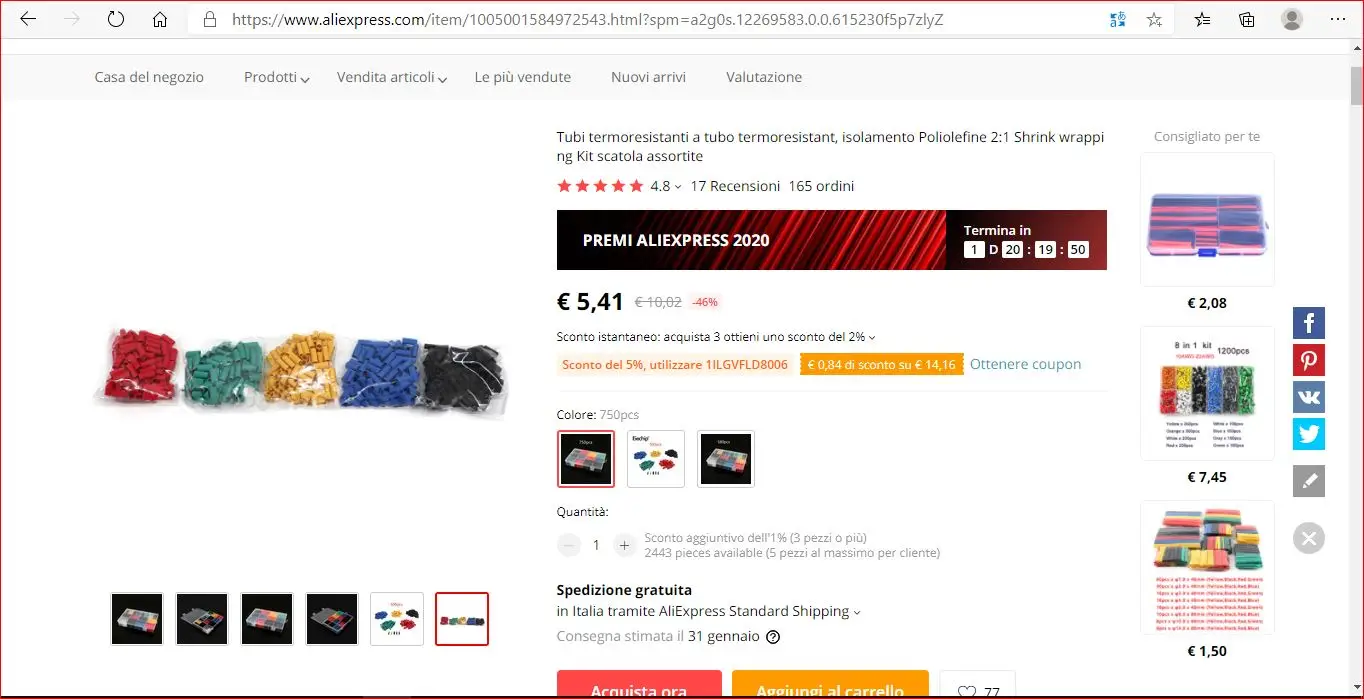Screen dimensions: 1364x699
Task: Click the help icon next to delivery date
Action: (x=773, y=637)
